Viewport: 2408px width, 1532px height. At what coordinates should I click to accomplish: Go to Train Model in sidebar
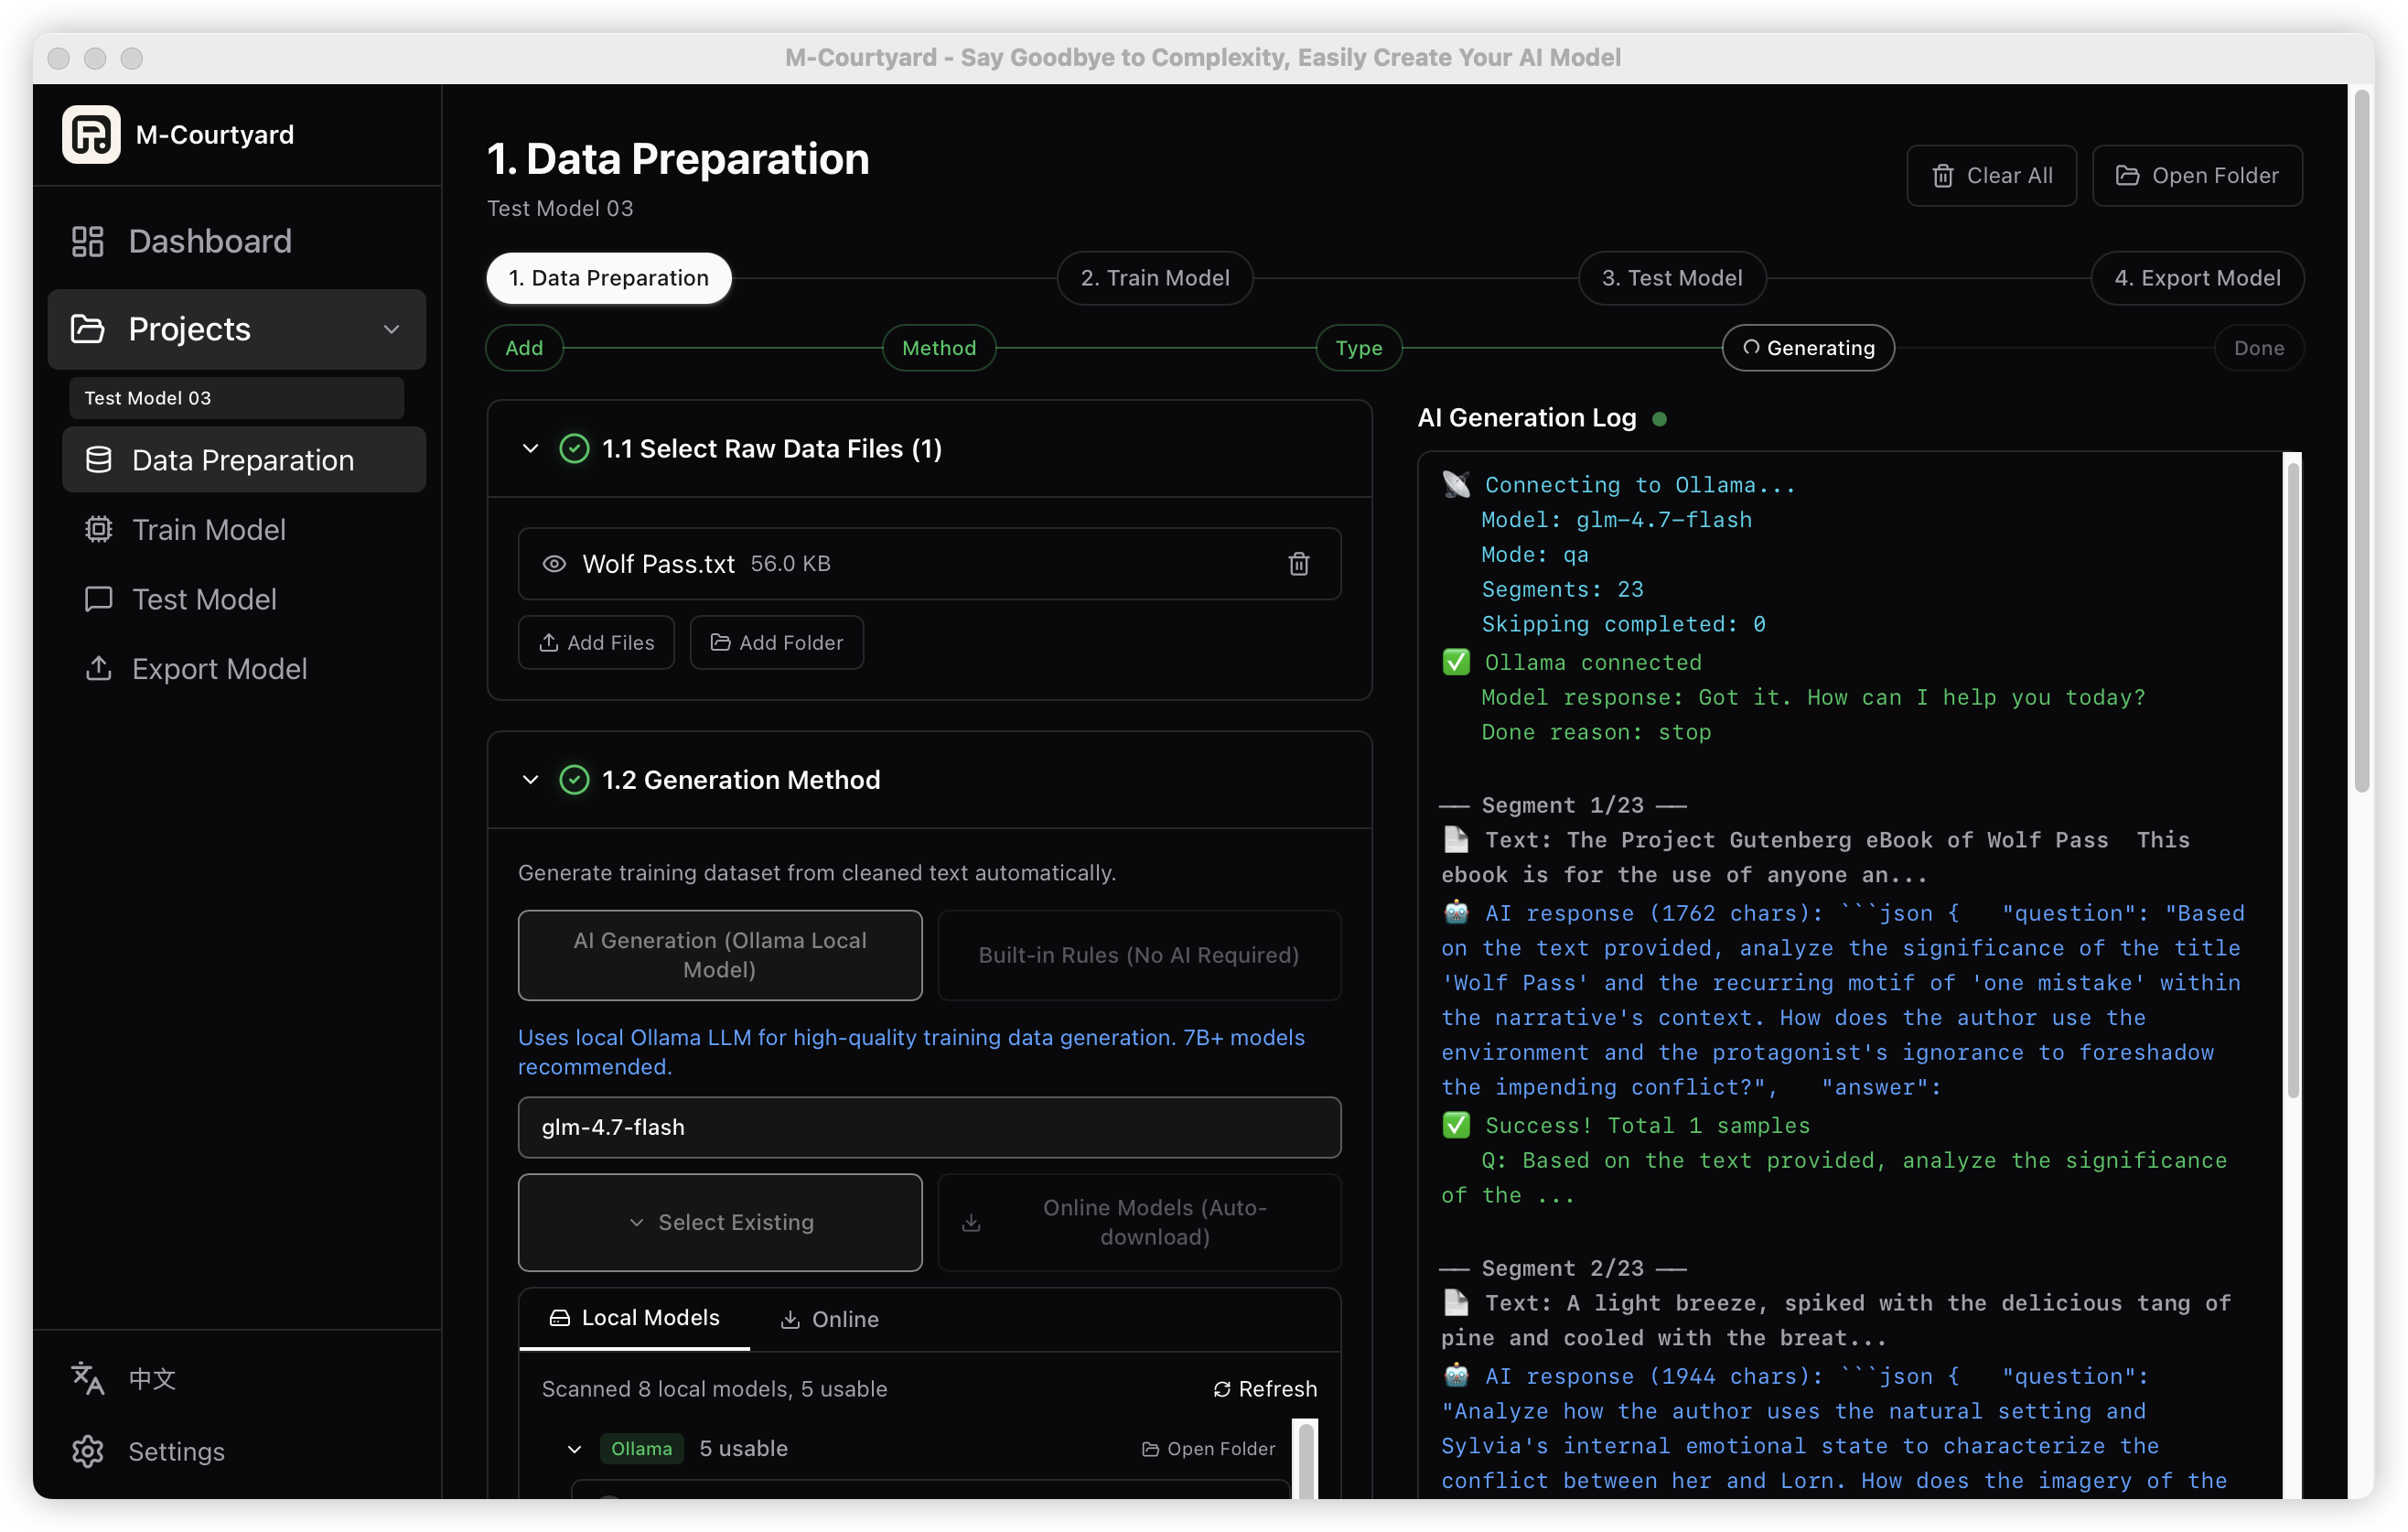(x=208, y=529)
